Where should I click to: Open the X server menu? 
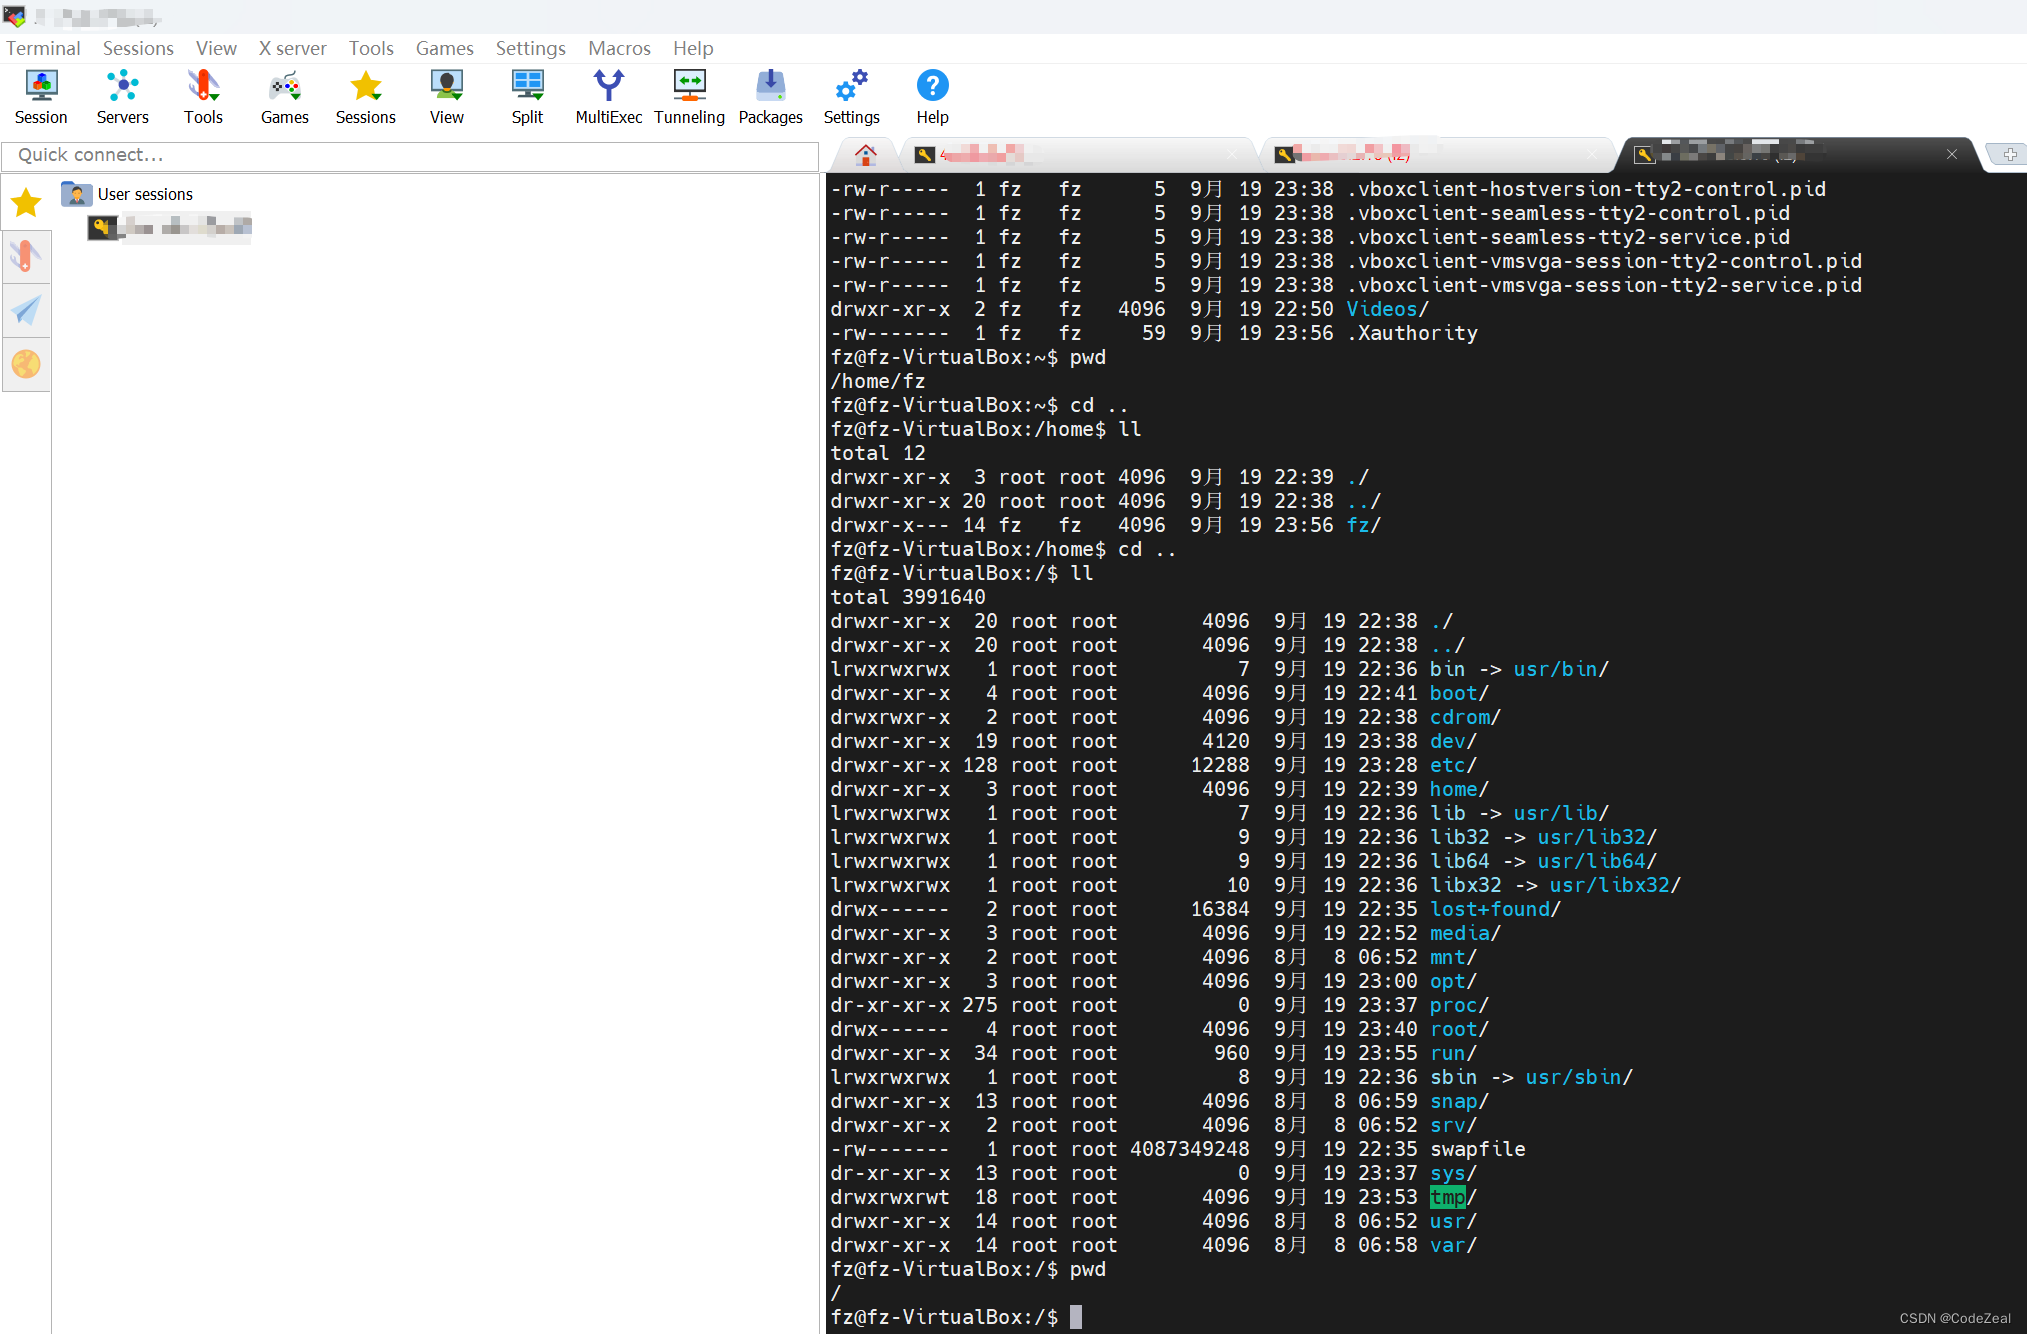(x=292, y=48)
